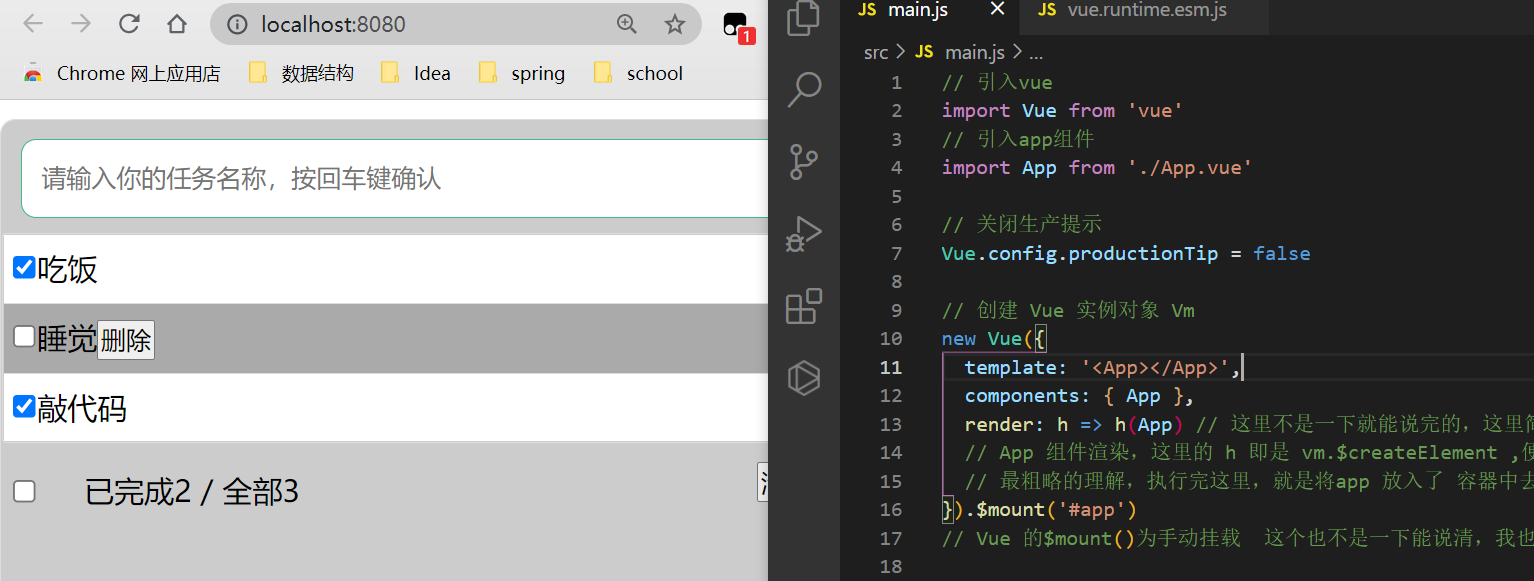This screenshot has width=1534, height=581.
Task: Open the browser home page
Action: pyautogui.click(x=177, y=24)
